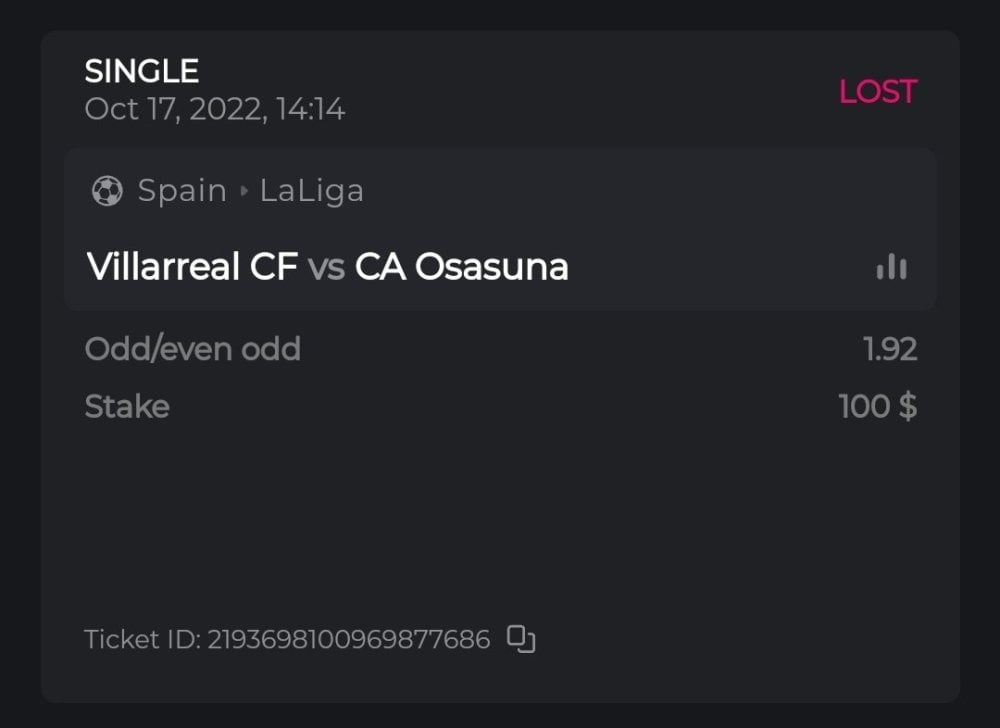Select the CA Osasuna team name
1000x728 pixels.
(x=461, y=267)
